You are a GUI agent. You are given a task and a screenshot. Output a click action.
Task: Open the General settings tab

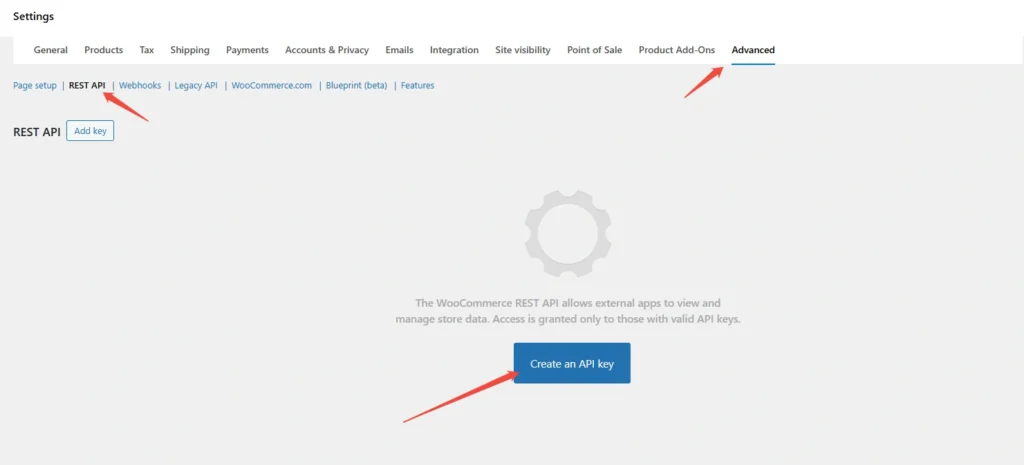[50, 50]
